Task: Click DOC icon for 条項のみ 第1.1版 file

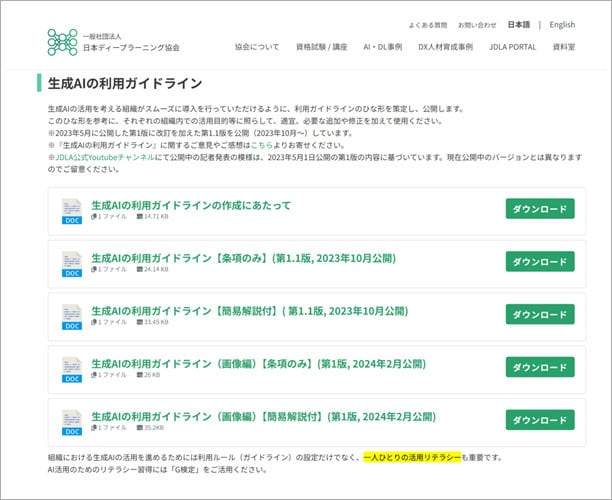Action: pos(72,263)
